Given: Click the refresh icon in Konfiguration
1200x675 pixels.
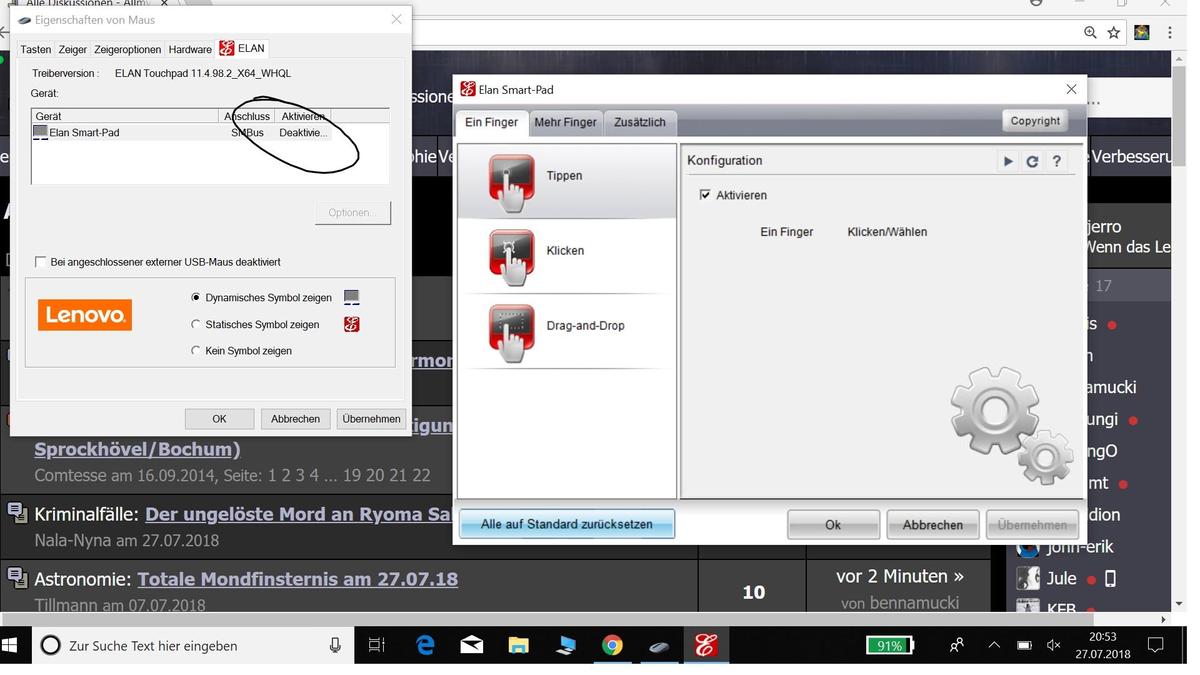Looking at the screenshot, I should click(1032, 161).
